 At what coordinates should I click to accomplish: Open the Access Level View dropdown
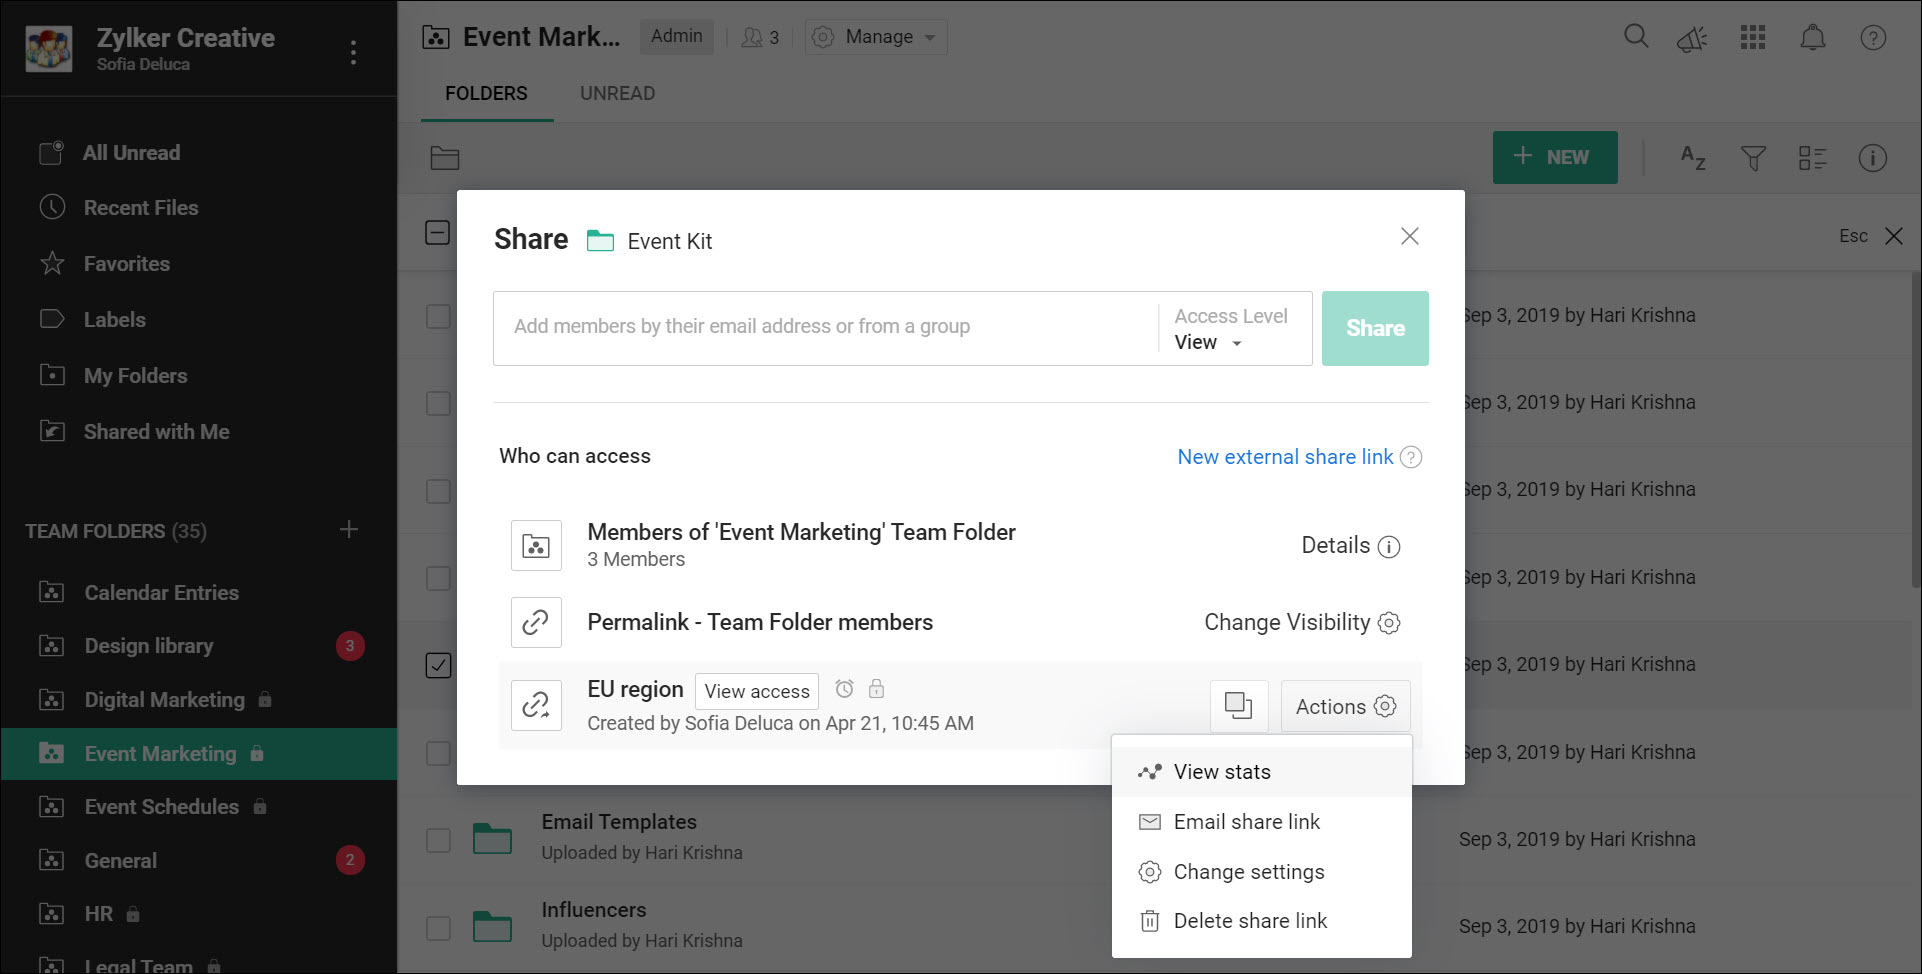(1209, 342)
